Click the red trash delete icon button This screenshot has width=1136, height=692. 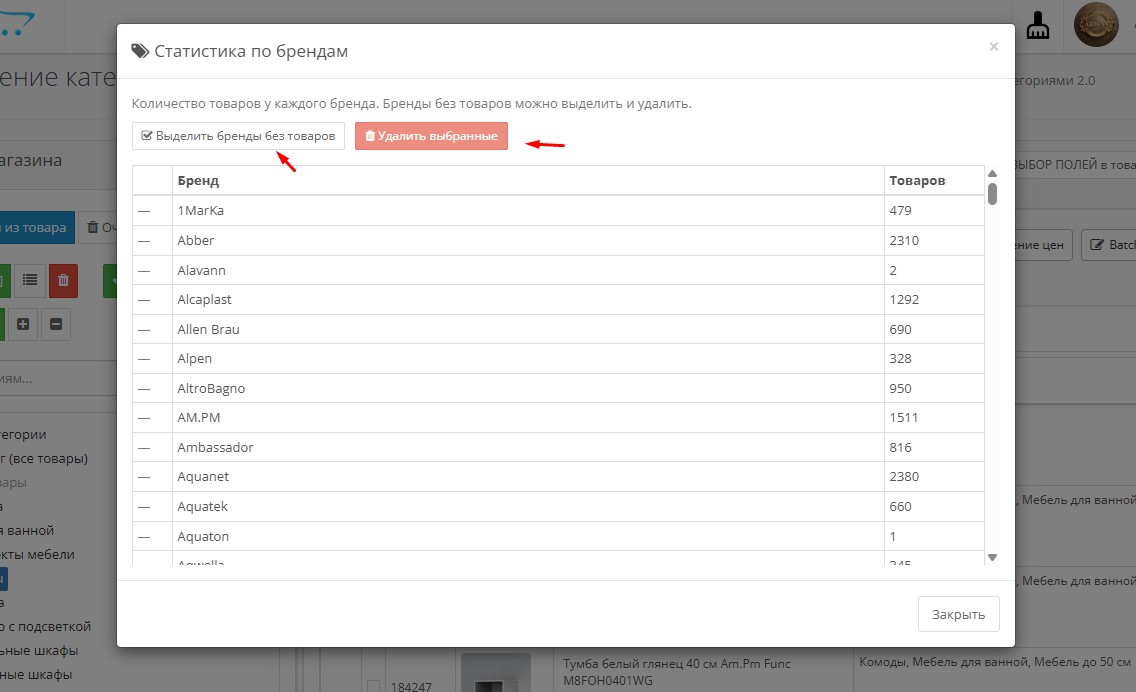click(63, 281)
